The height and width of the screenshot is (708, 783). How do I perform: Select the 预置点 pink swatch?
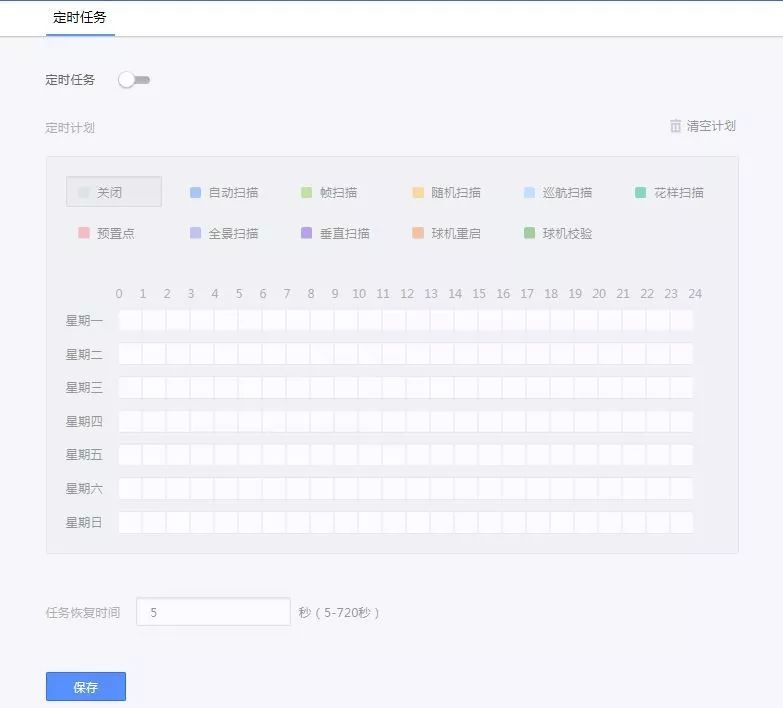[84, 233]
